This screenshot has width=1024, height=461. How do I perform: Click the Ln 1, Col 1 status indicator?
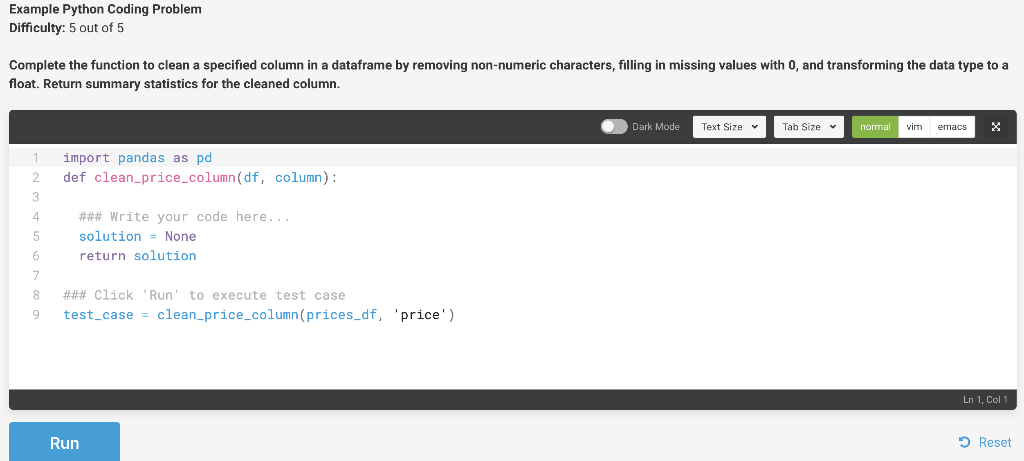[985, 400]
